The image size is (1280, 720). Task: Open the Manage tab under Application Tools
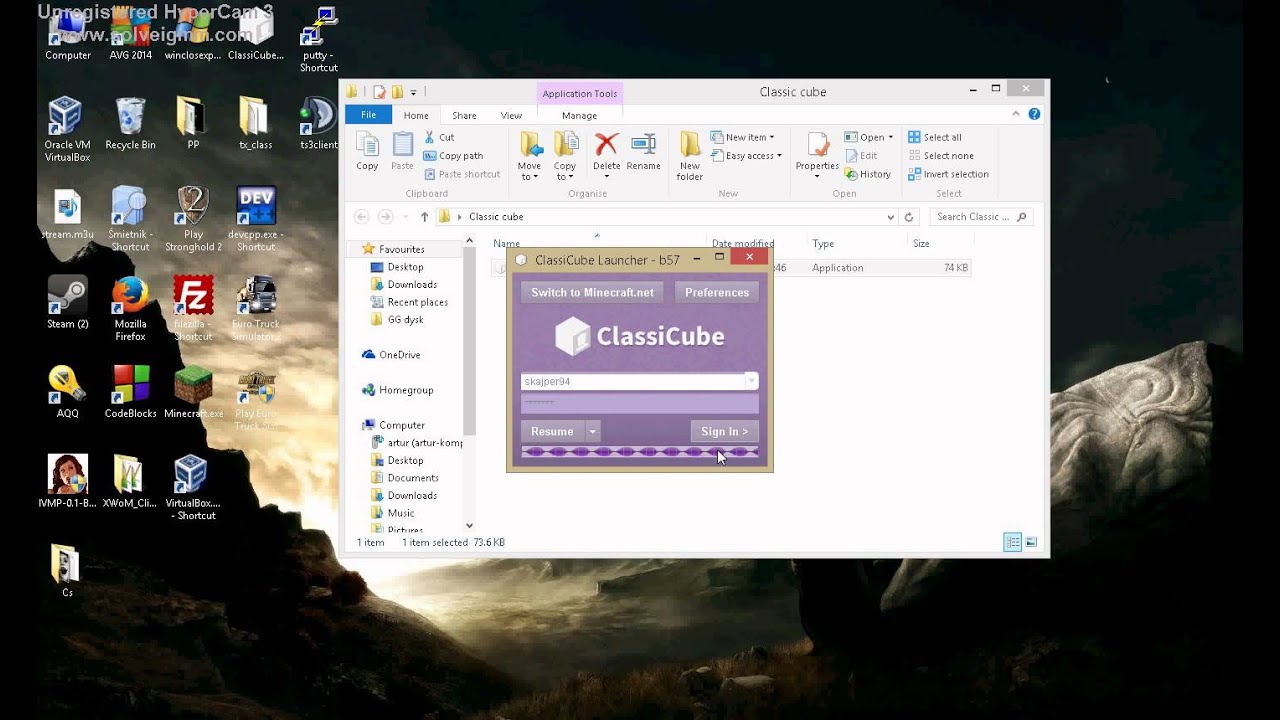pos(579,116)
